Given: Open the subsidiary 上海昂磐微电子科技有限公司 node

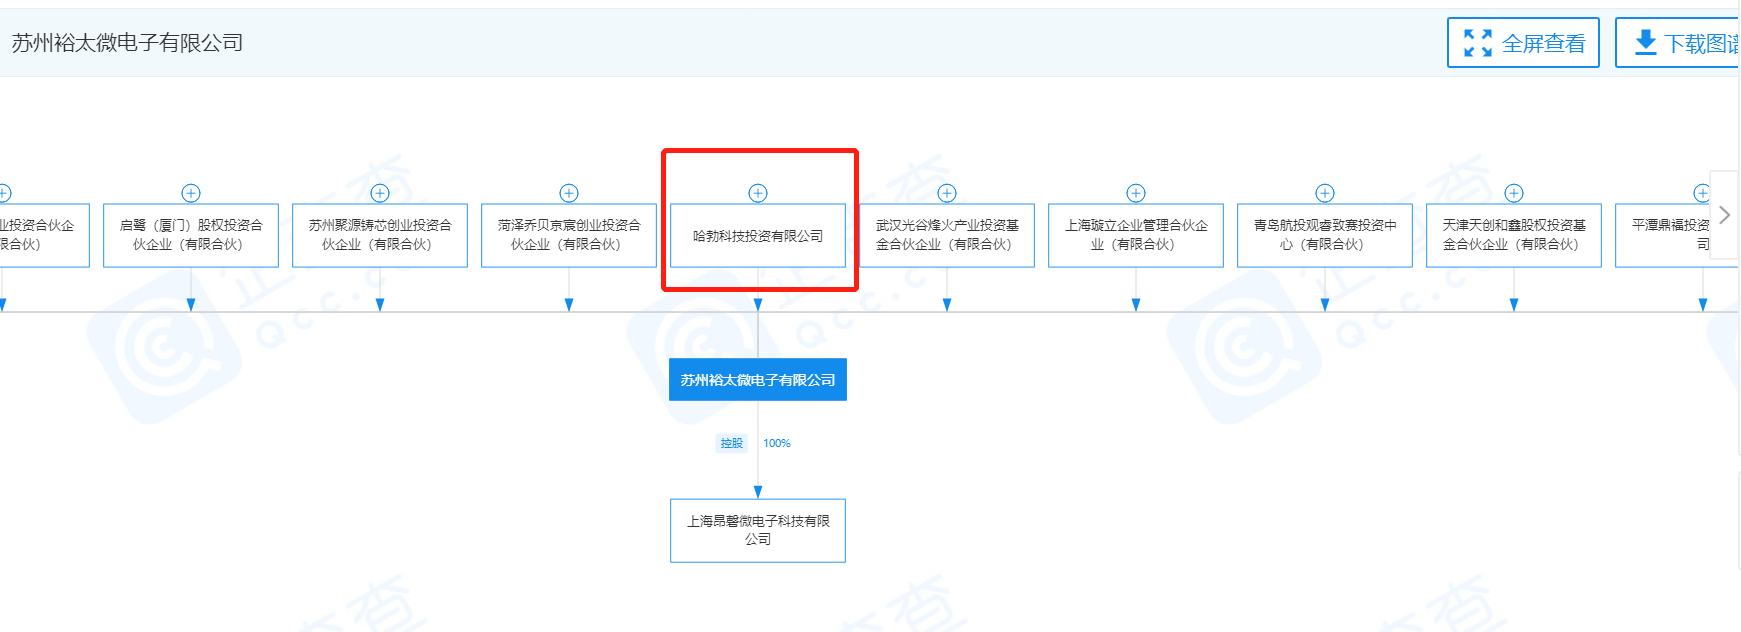Looking at the screenshot, I should coord(758,530).
